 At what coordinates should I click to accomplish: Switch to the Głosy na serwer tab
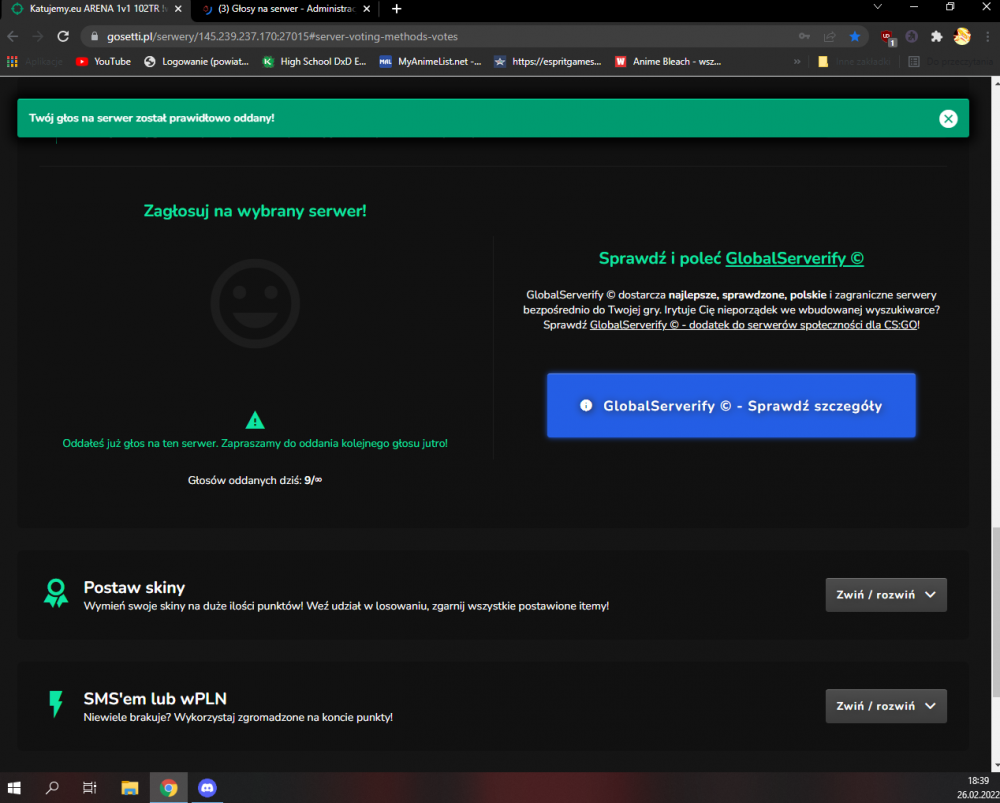pyautogui.click(x=286, y=9)
